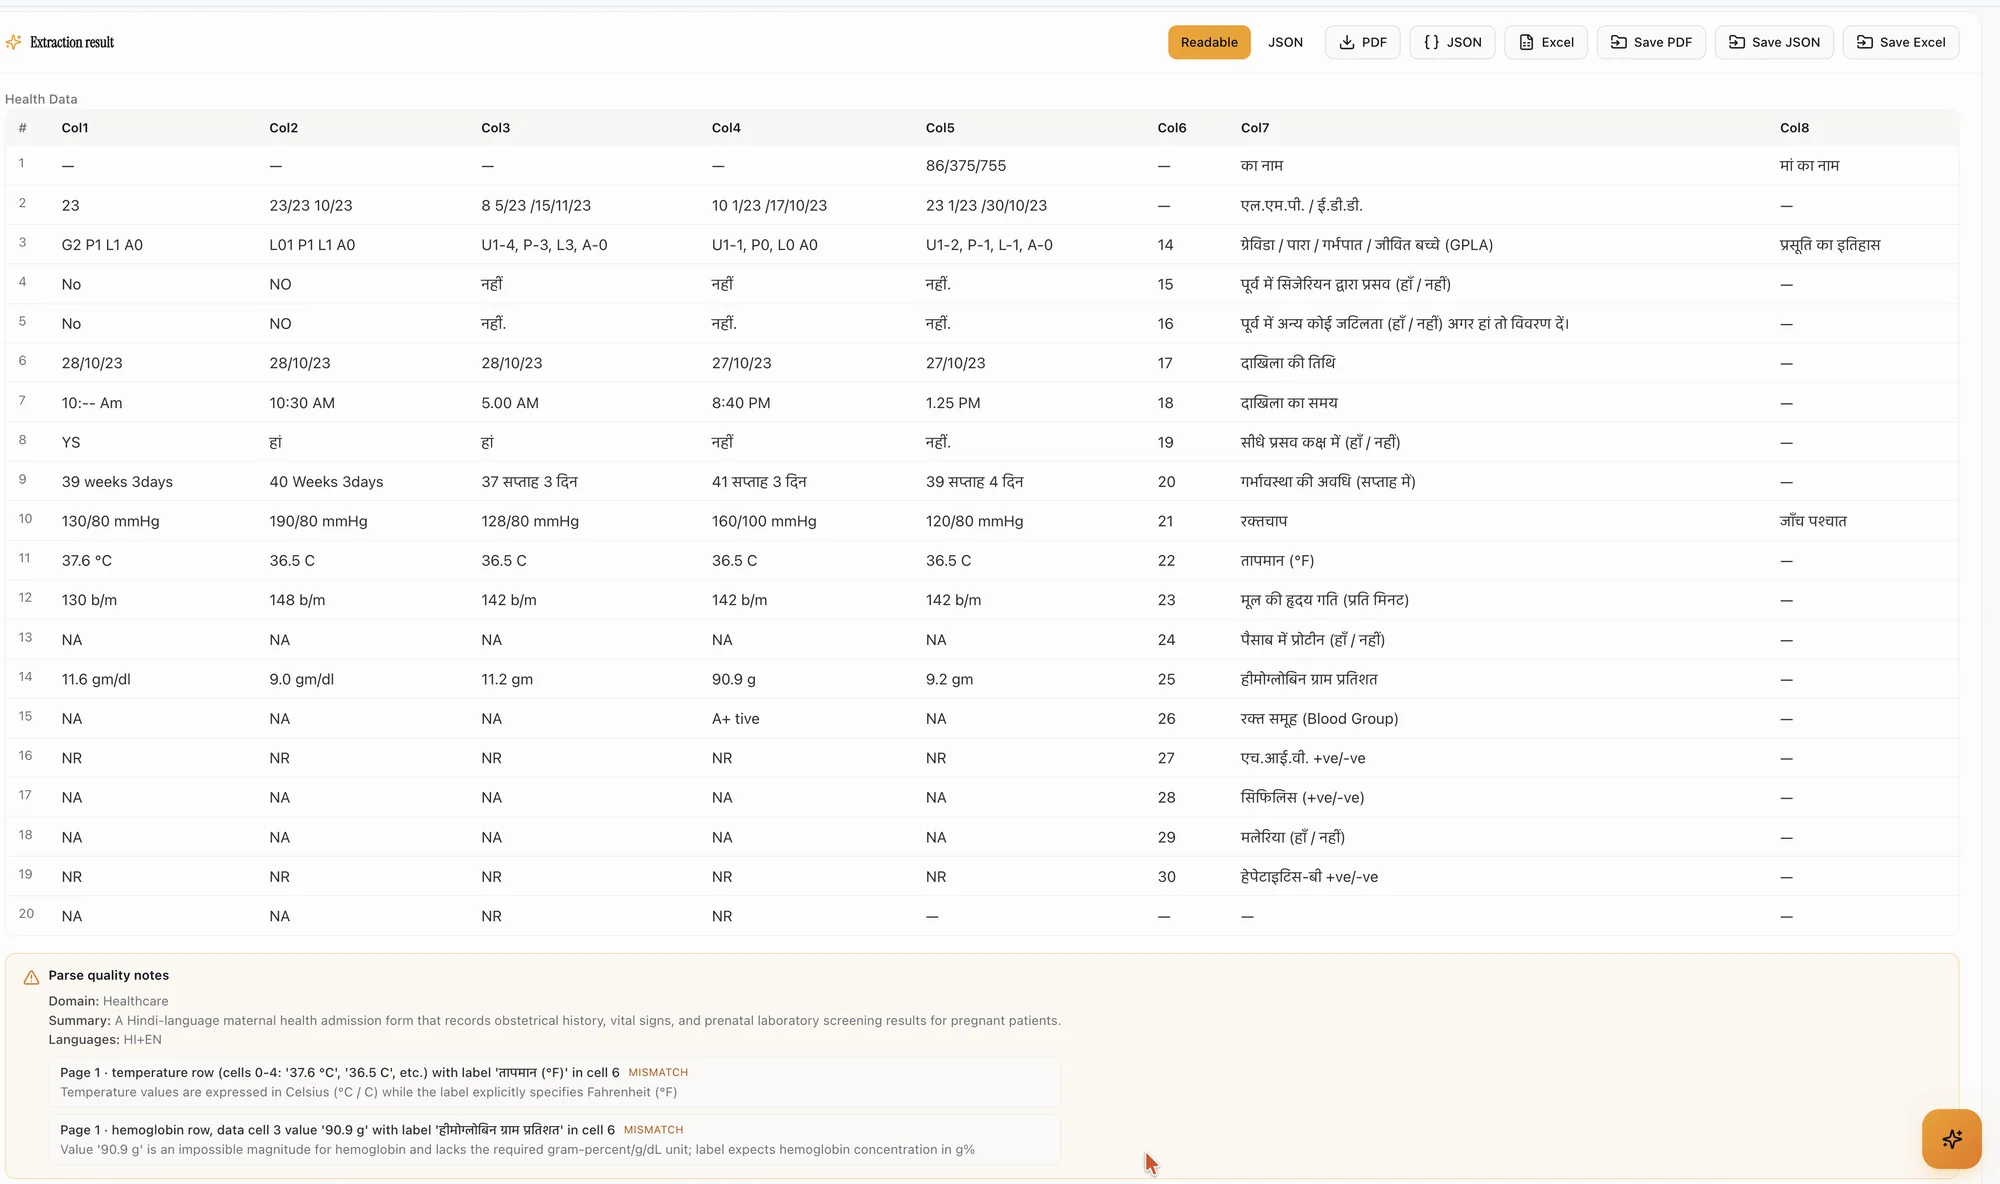
Task: Select the cell '148 b/m'
Action: click(297, 601)
